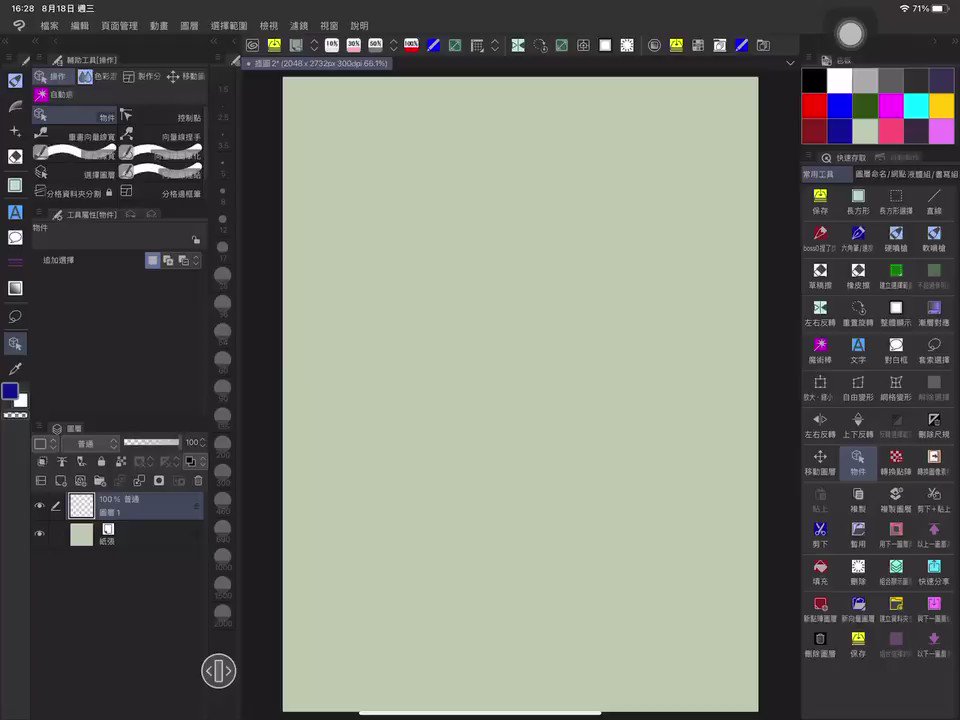Select 自動選 auto select sub tool group
Image resolution: width=960 pixels, height=720 pixels.
click(55, 94)
